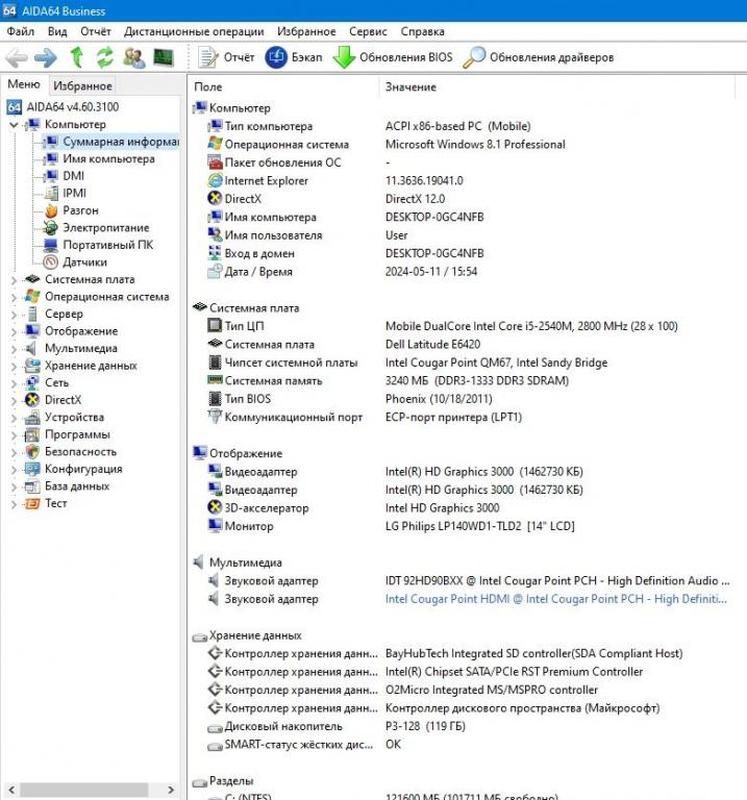Click Обновления драйверов magnifier button

pyautogui.click(x=538, y=58)
